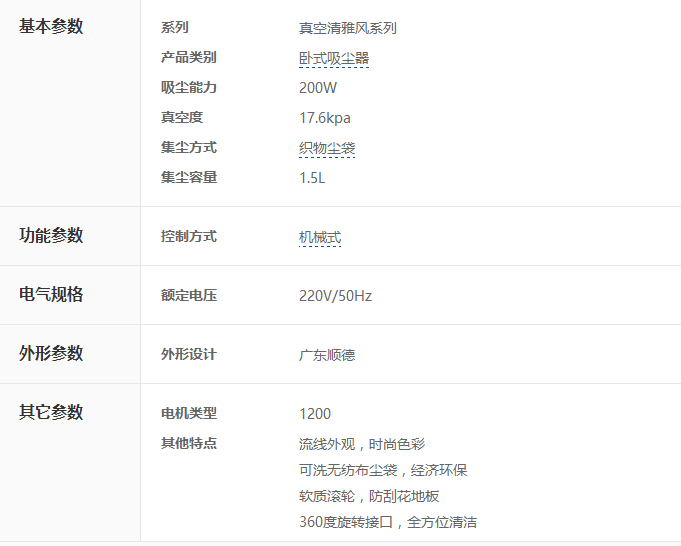
Task: Open the 织物尘袋 glossary link
Action: pos(327,149)
